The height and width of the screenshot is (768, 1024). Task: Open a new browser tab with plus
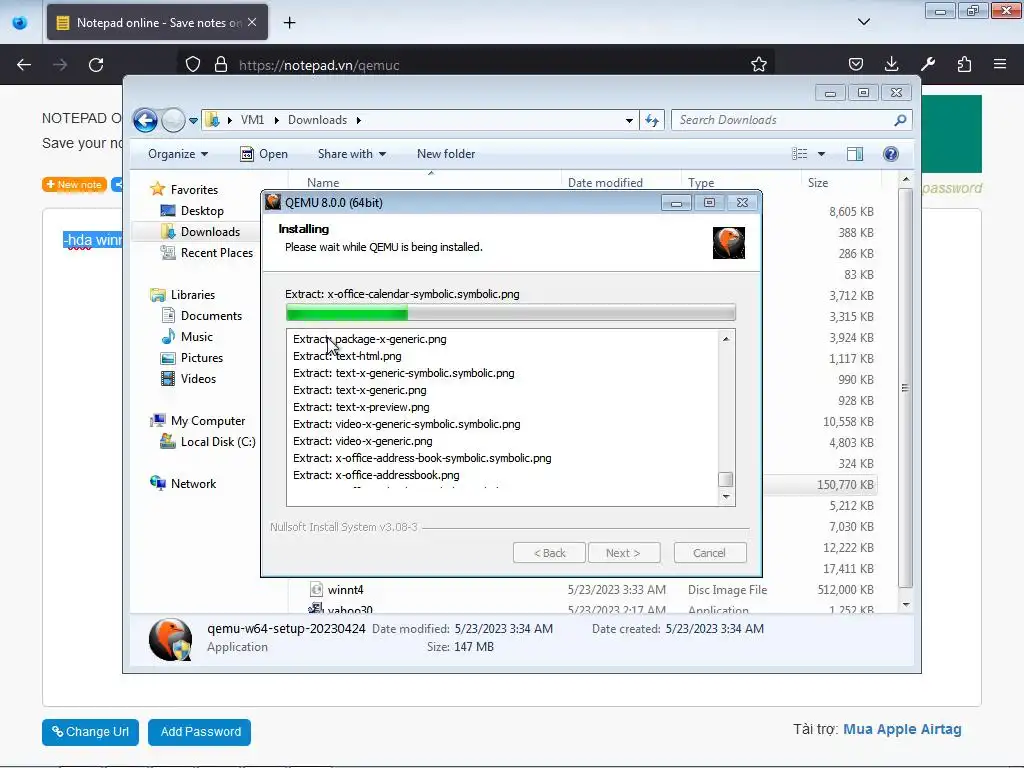tap(289, 23)
